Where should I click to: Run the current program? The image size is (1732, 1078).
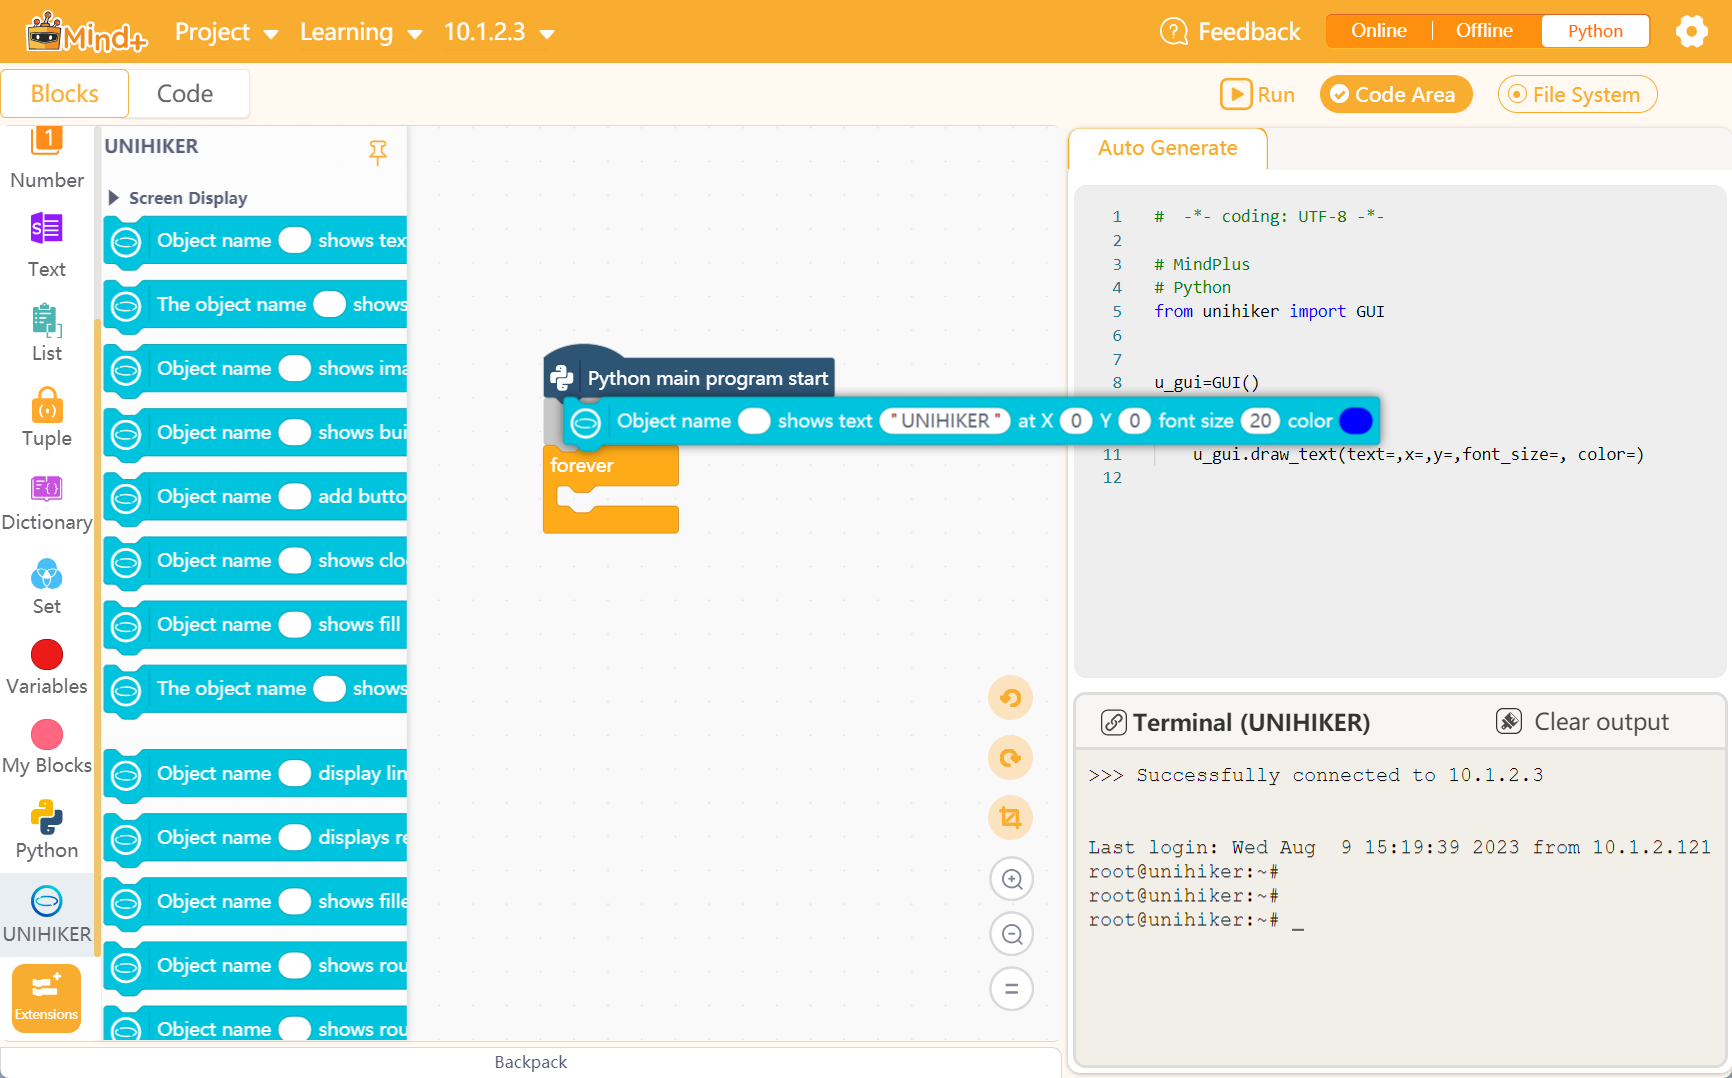coord(1257,94)
